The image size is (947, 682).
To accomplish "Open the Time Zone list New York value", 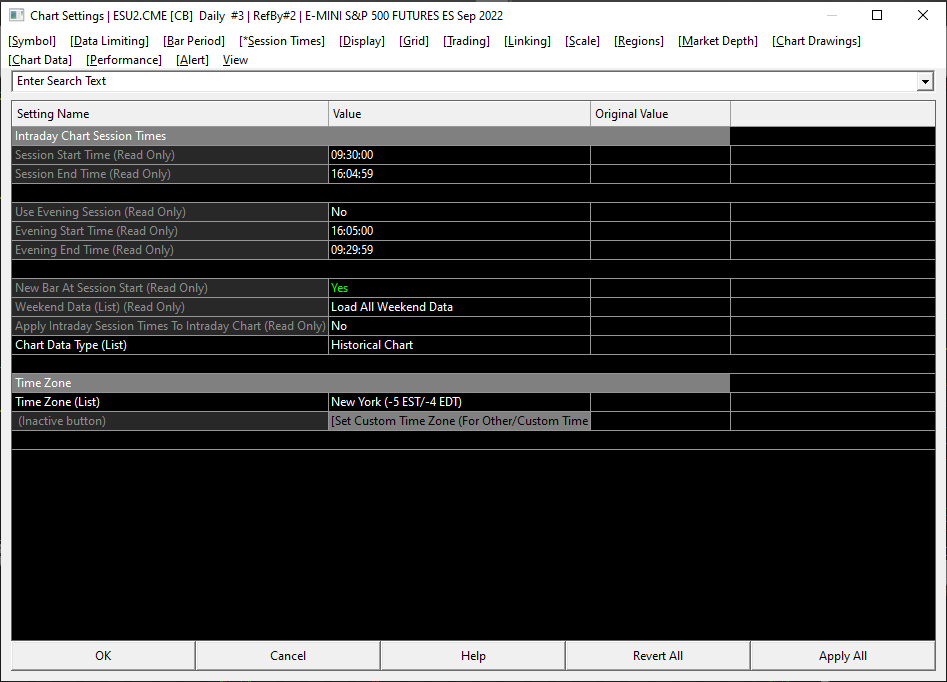I will pyautogui.click(x=459, y=402).
